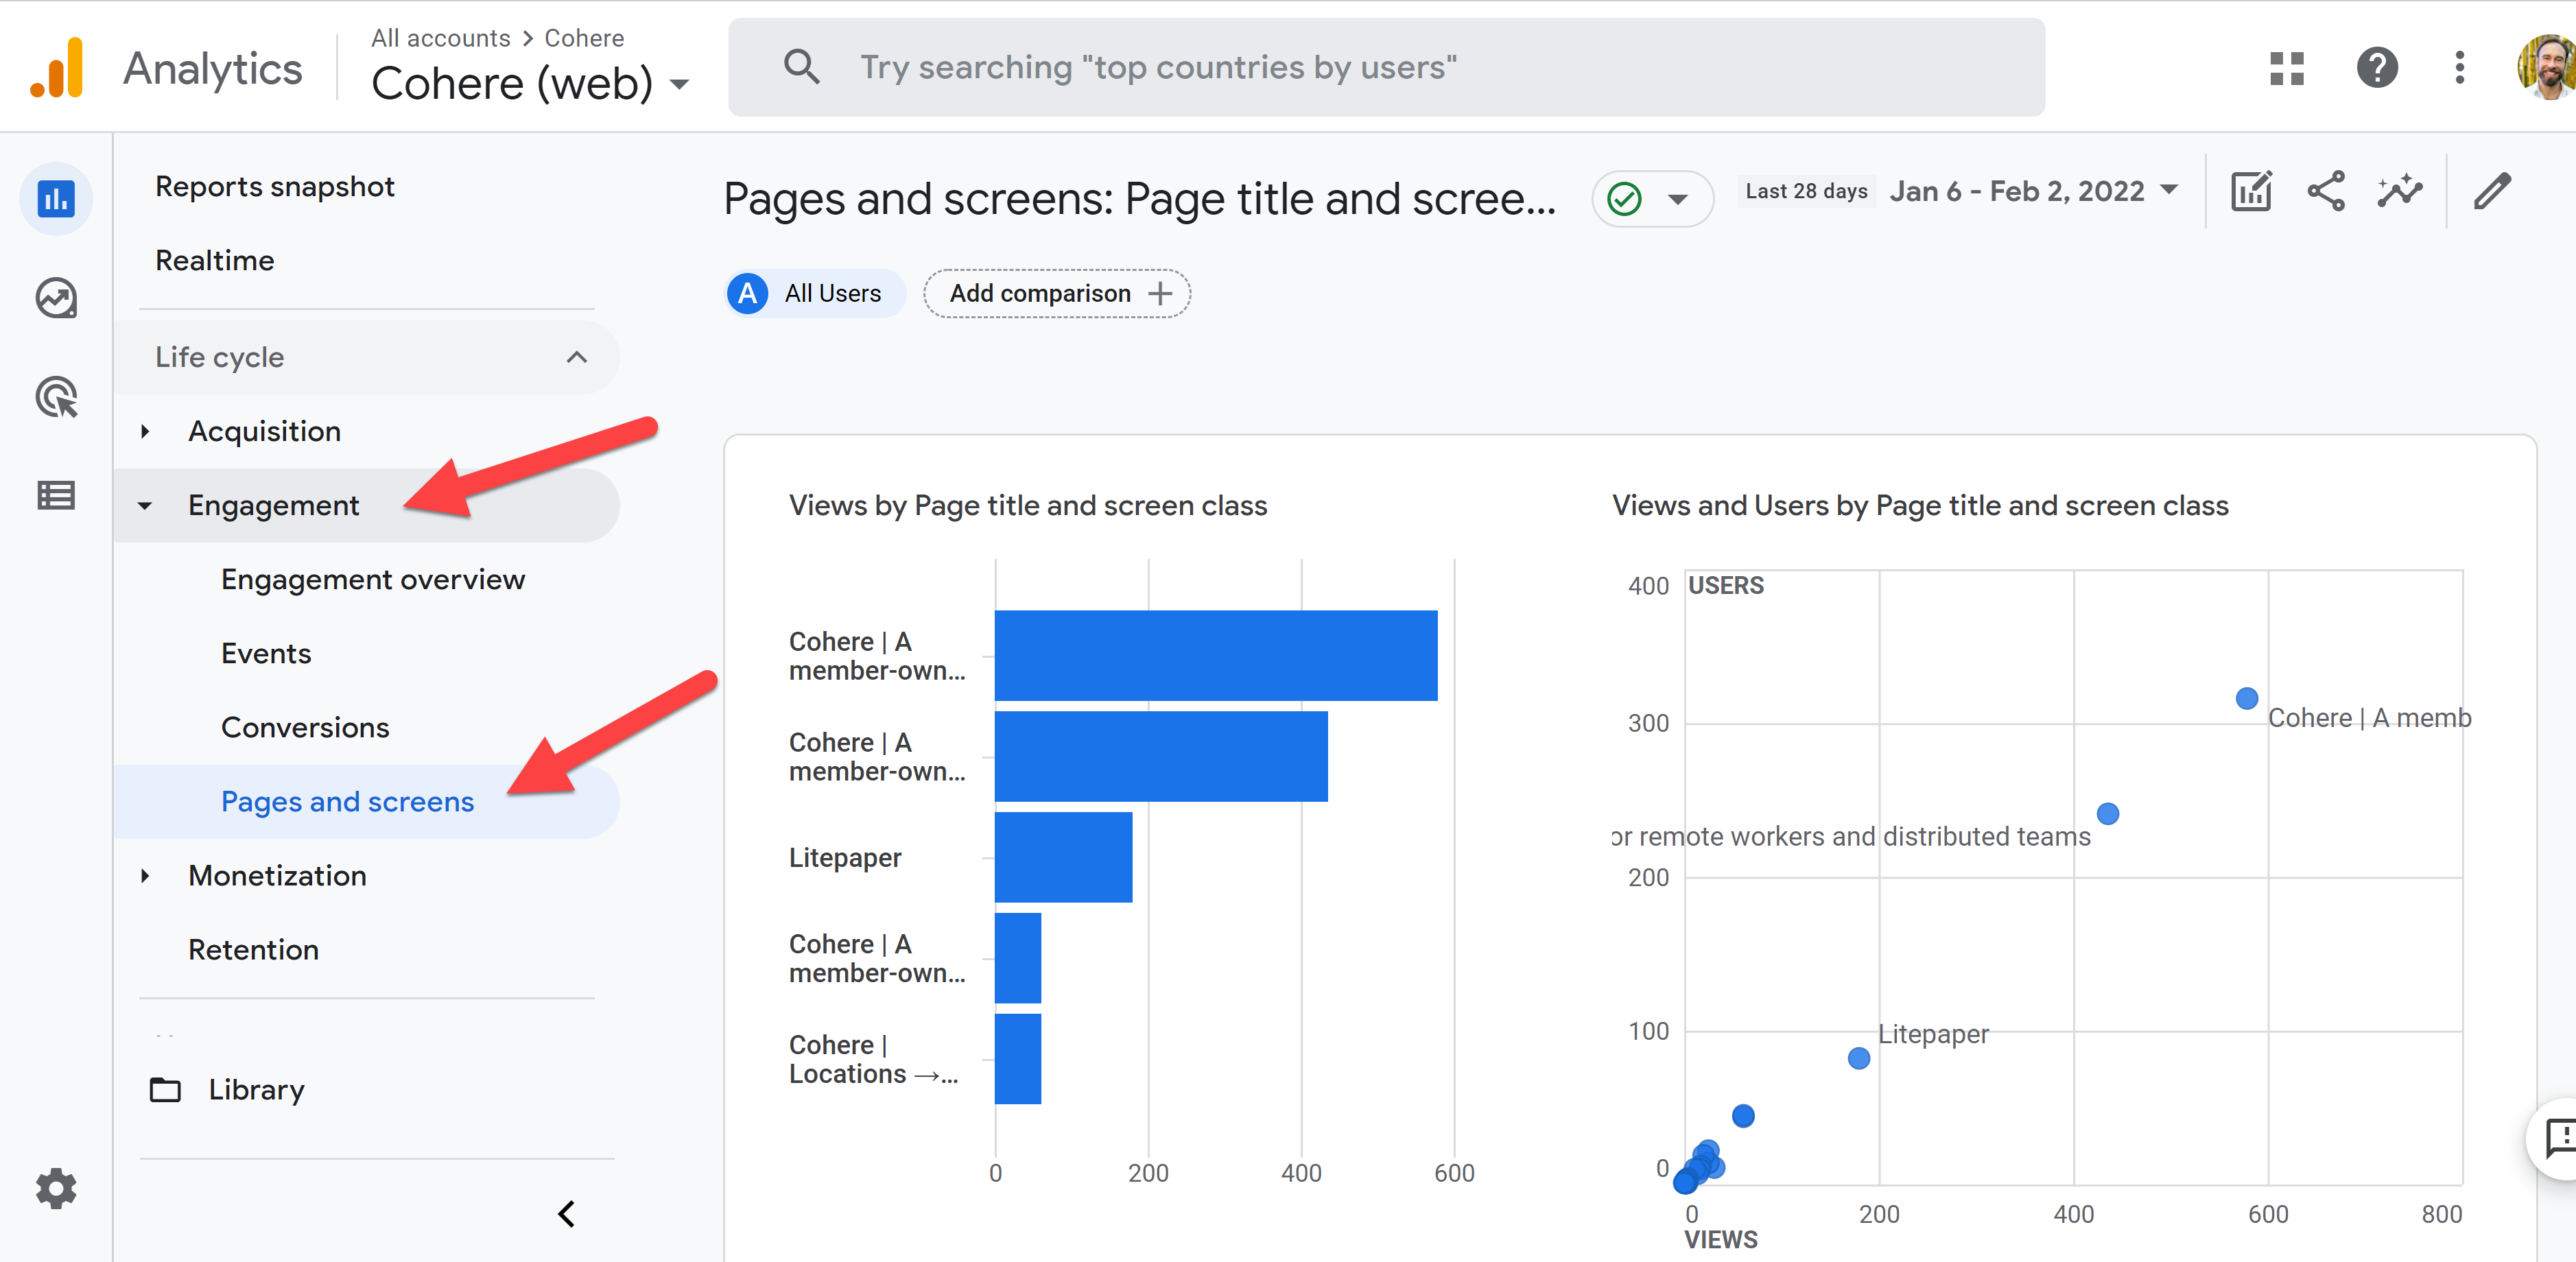Open the Insights sparkline icon
The image size is (2576, 1262).
[x=2400, y=190]
